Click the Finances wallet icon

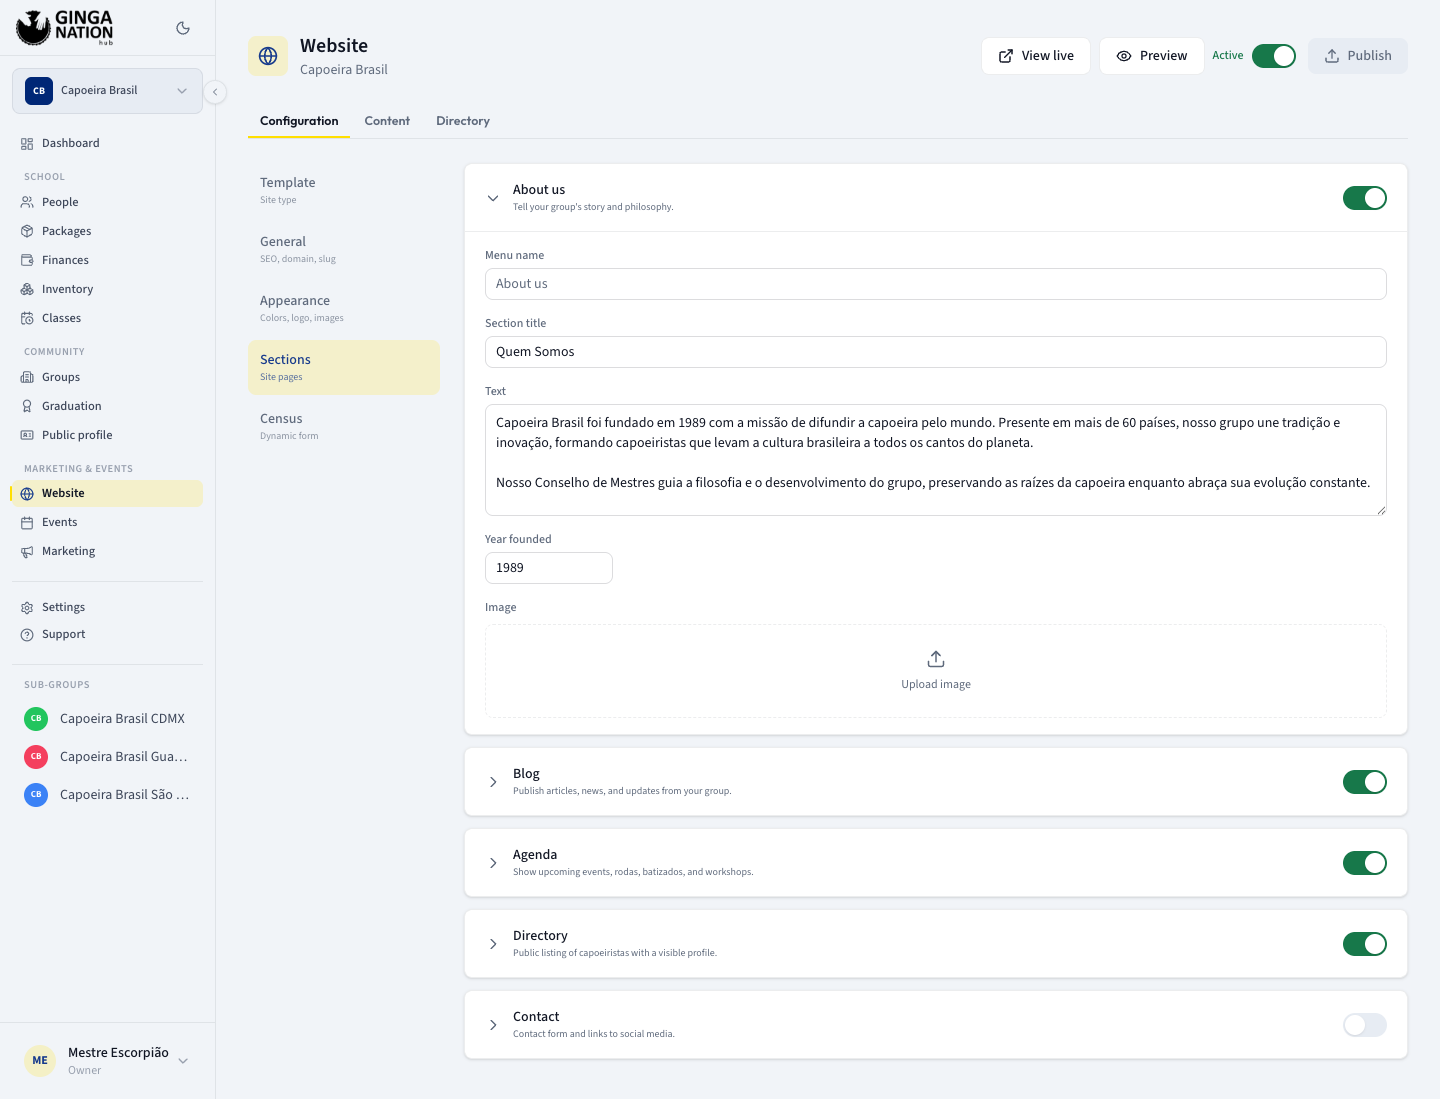27,261
